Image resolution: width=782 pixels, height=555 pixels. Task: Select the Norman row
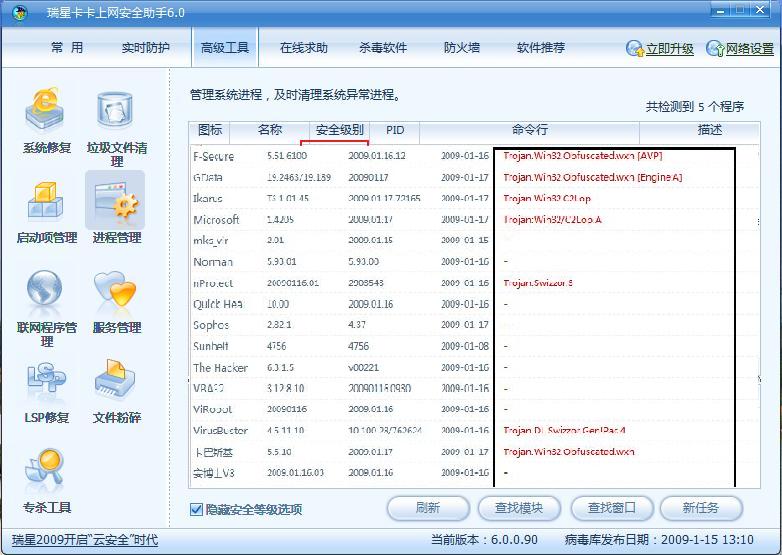click(x=474, y=261)
